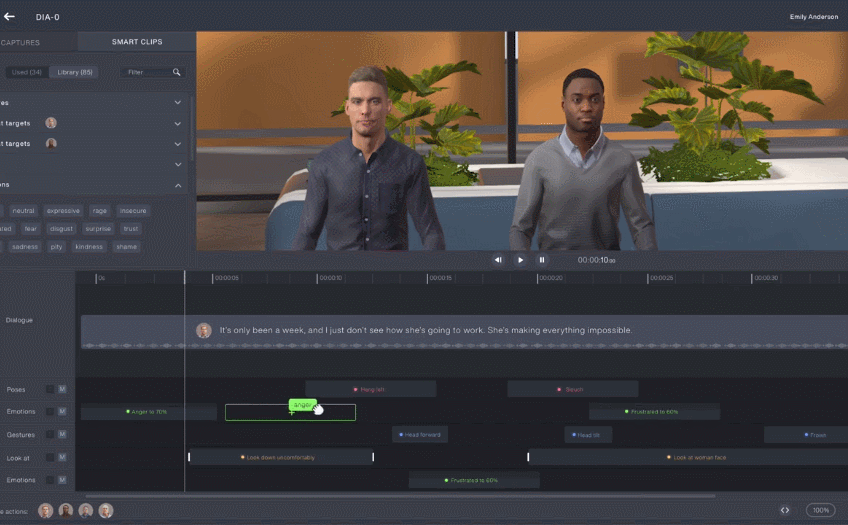Open the 100% zoom level dropdown
The width and height of the screenshot is (848, 525).
click(x=821, y=510)
